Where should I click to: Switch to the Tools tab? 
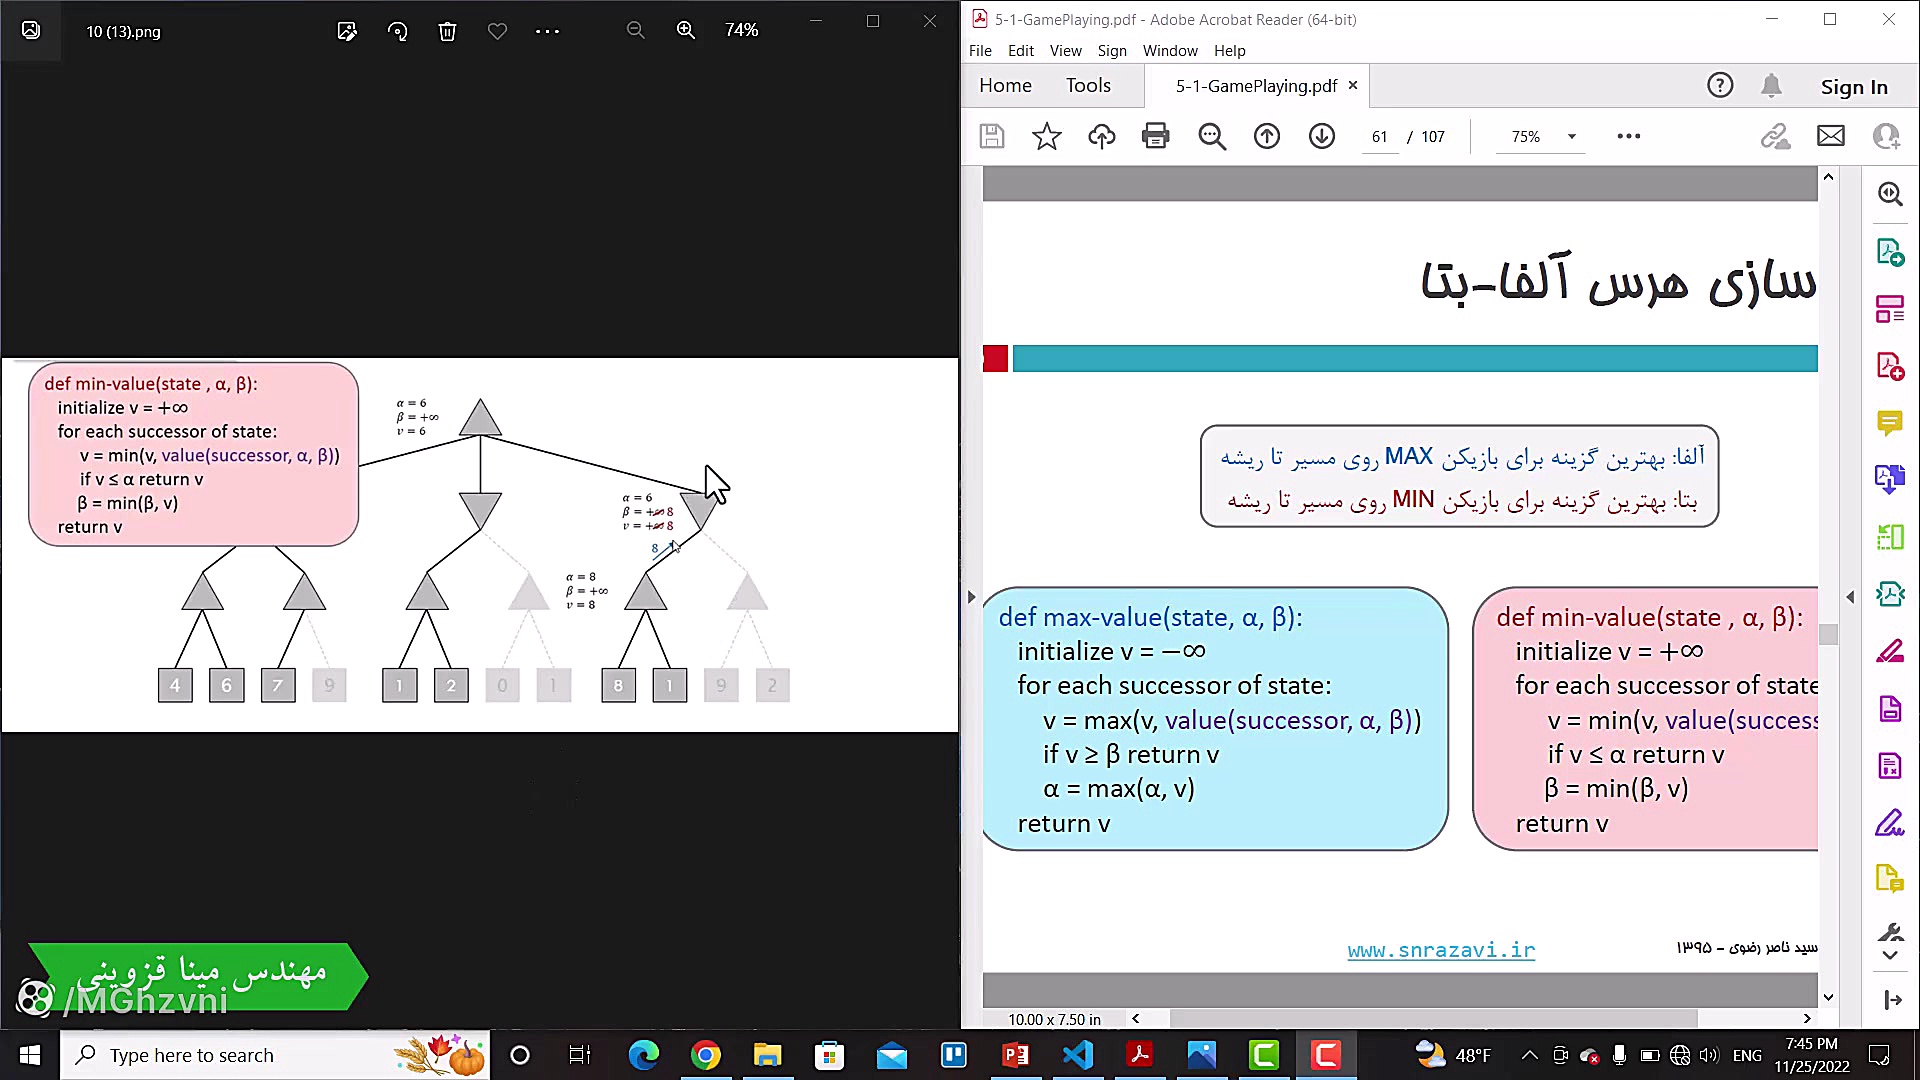click(x=1087, y=86)
